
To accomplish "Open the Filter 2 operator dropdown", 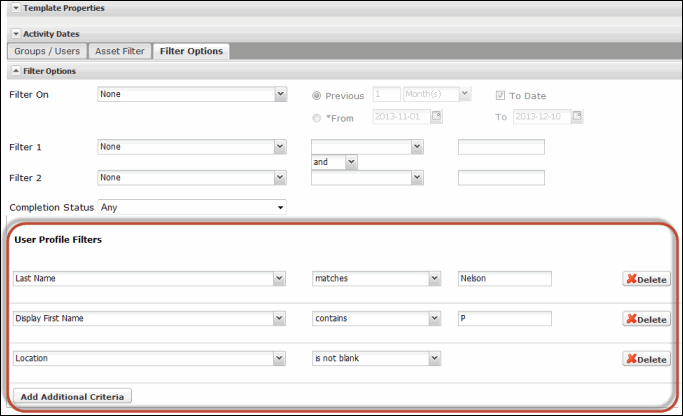I will click(x=367, y=178).
